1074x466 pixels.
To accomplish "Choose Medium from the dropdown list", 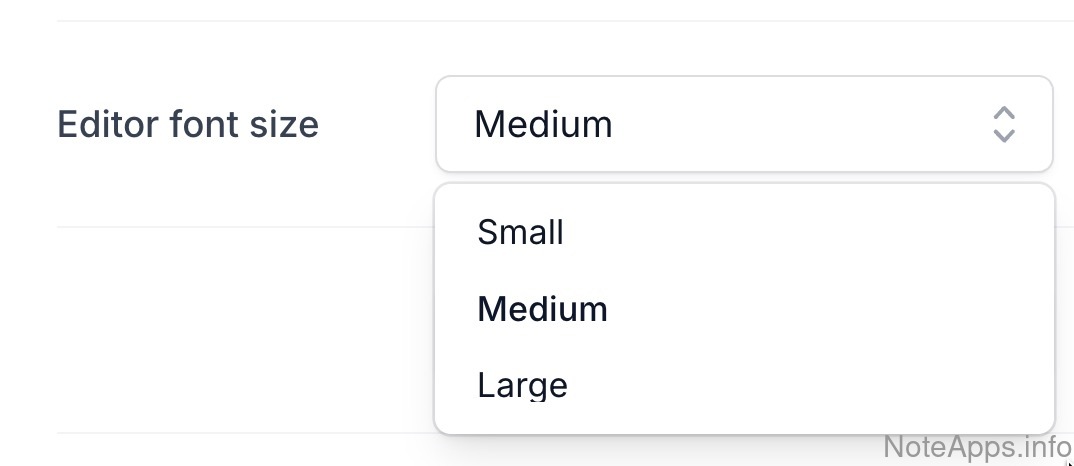I will [542, 309].
